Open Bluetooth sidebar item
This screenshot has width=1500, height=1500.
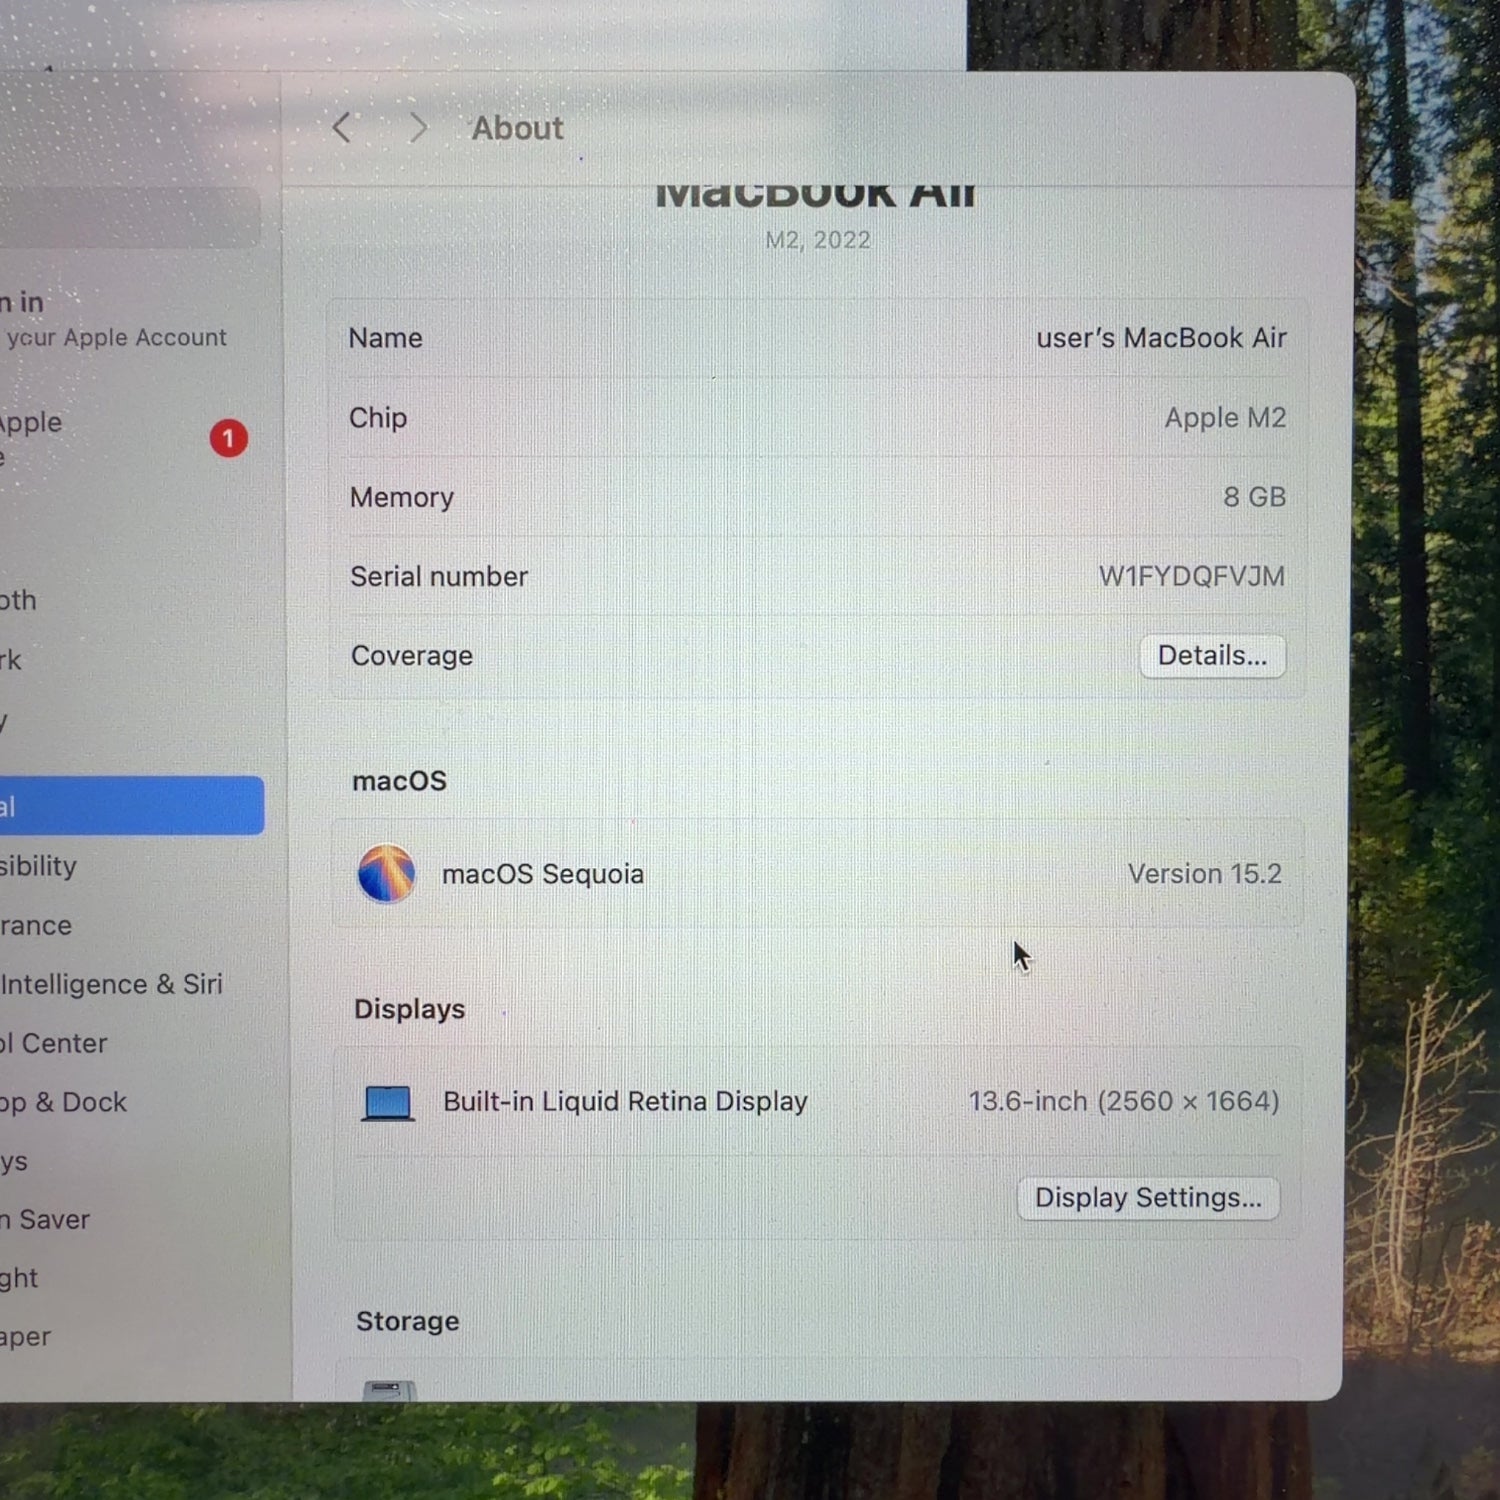click(x=18, y=600)
